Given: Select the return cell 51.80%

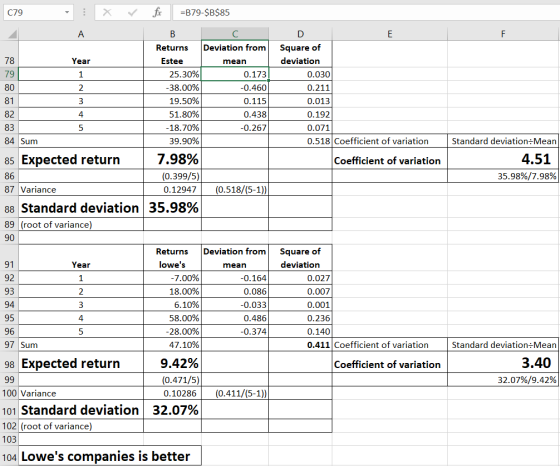Looking at the screenshot, I should click(x=172, y=115).
